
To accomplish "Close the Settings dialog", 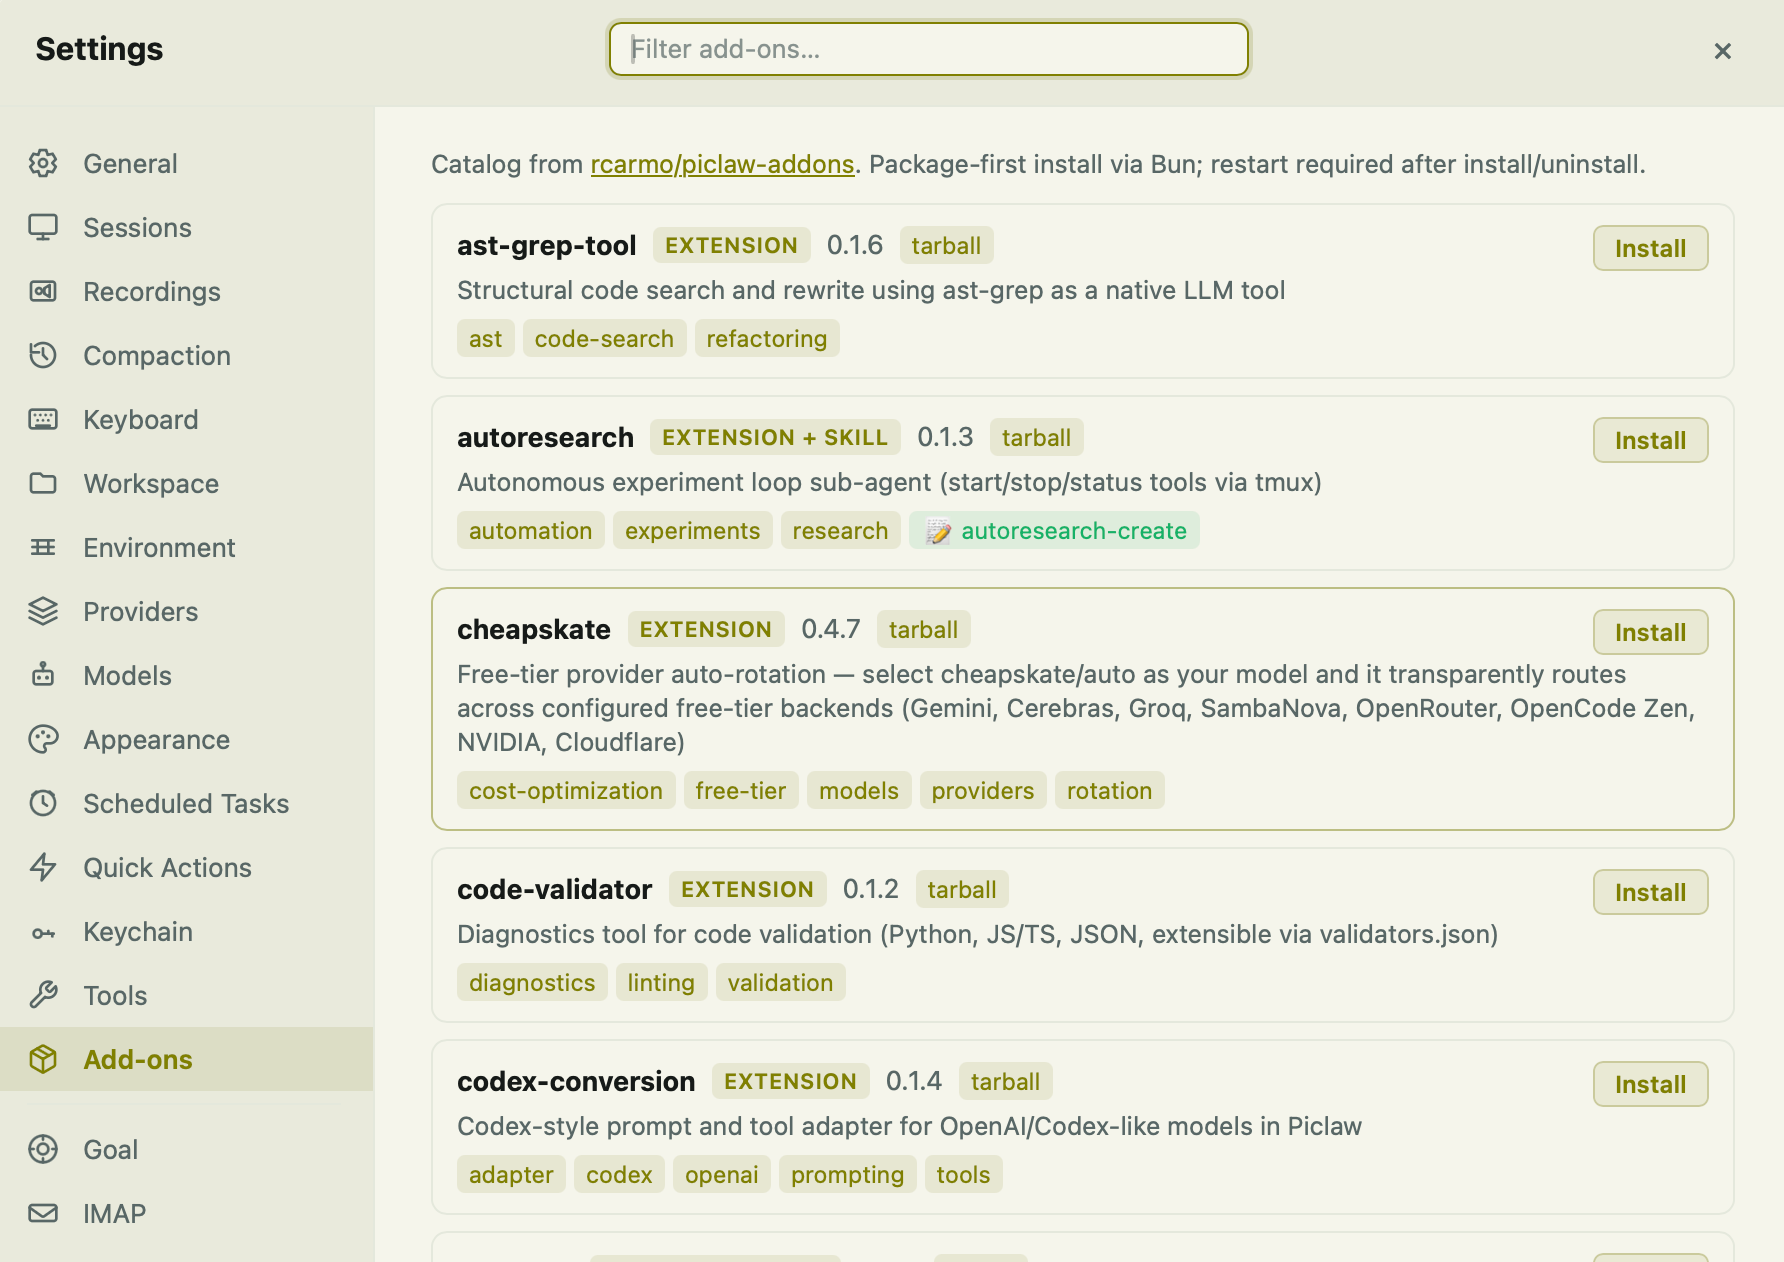I will [1722, 51].
